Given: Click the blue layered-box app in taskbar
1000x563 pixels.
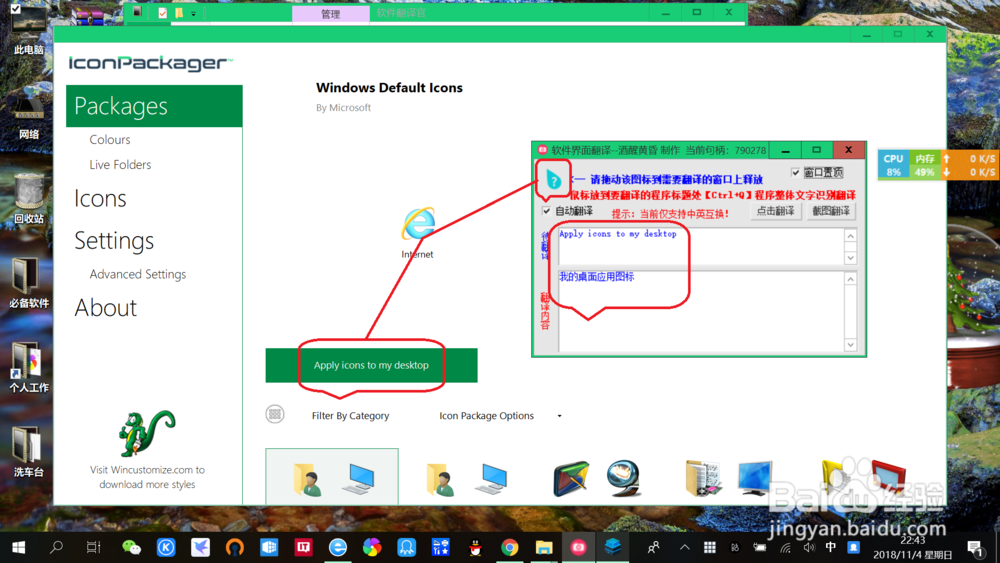Looking at the screenshot, I should coord(613,547).
